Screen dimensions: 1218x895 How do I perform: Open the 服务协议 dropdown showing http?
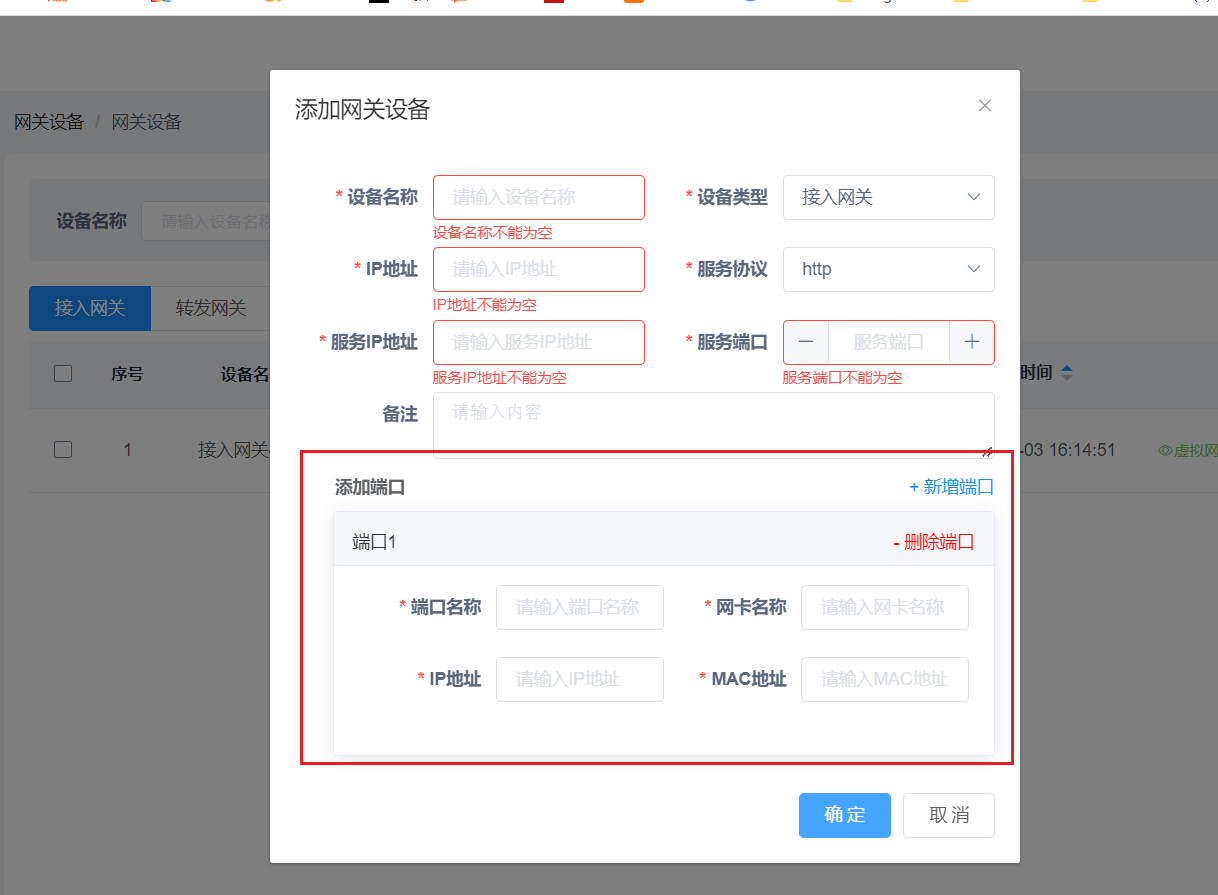(888, 269)
